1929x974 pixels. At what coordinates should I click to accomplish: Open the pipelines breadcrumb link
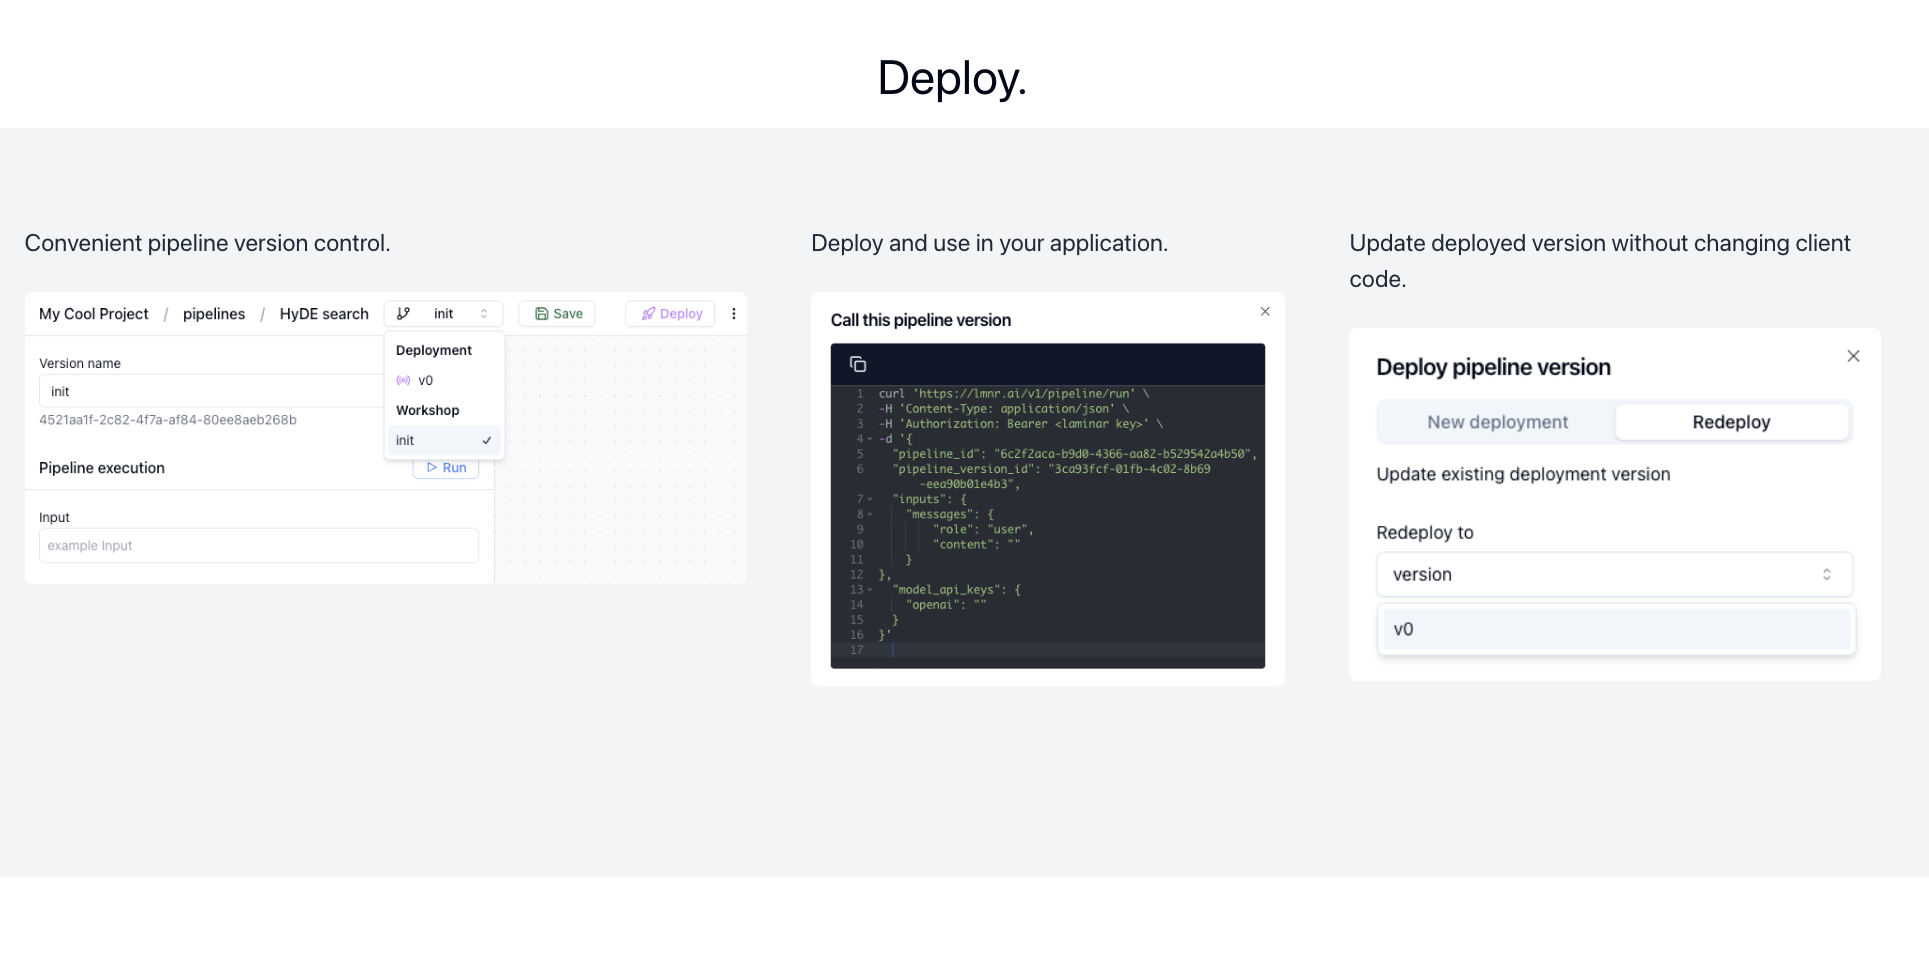[x=214, y=314]
